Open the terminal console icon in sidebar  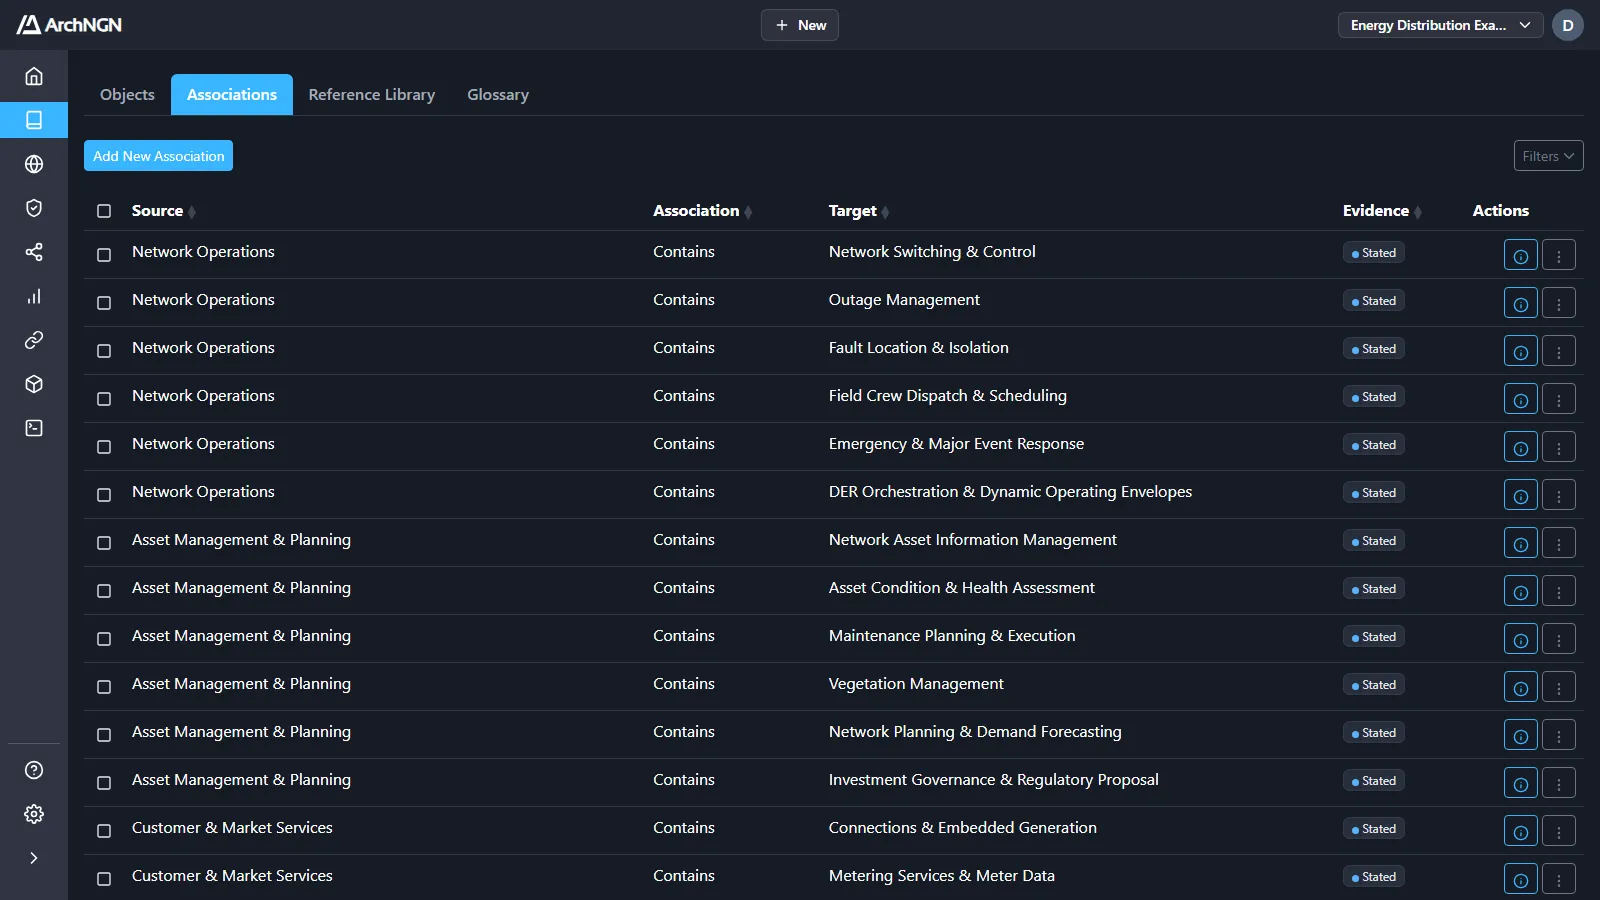(x=34, y=428)
